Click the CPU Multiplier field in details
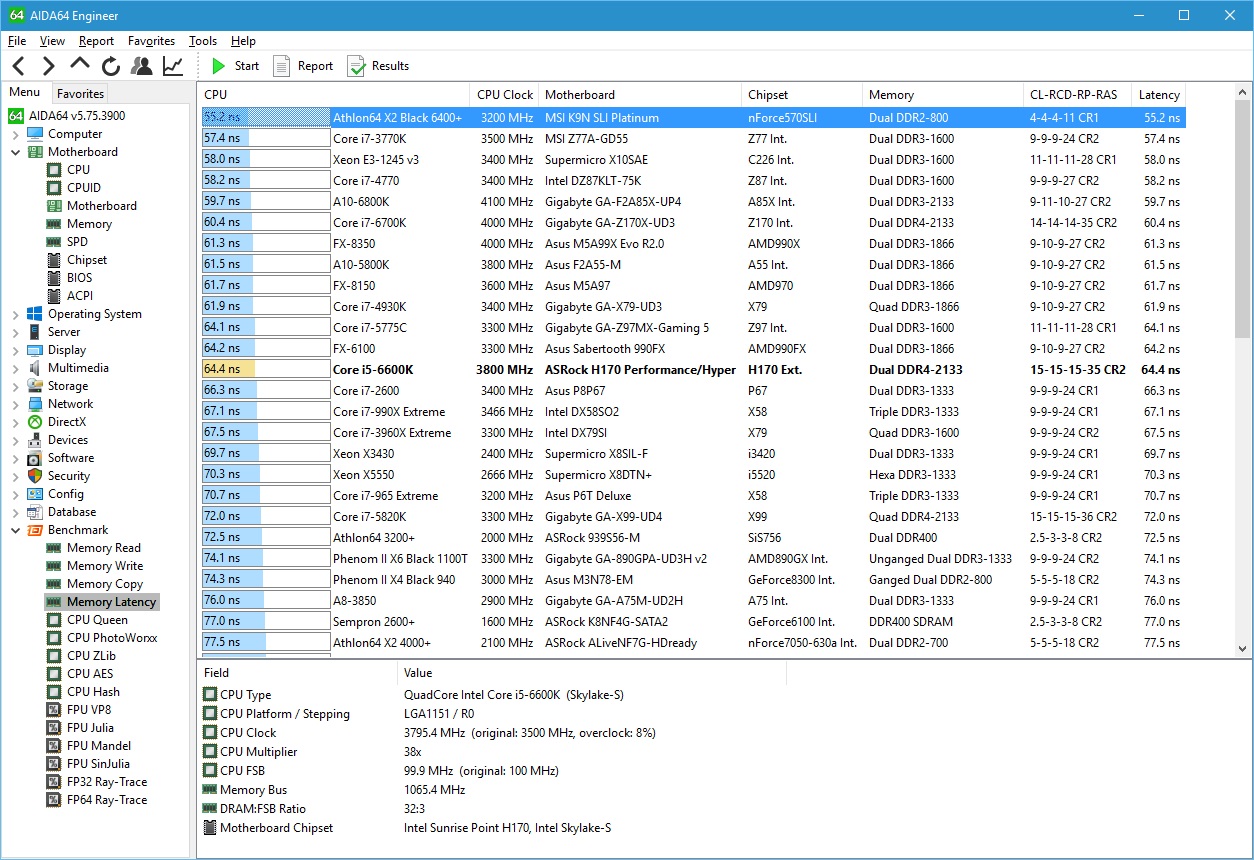Screen dimensions: 1254x860 [x=258, y=752]
